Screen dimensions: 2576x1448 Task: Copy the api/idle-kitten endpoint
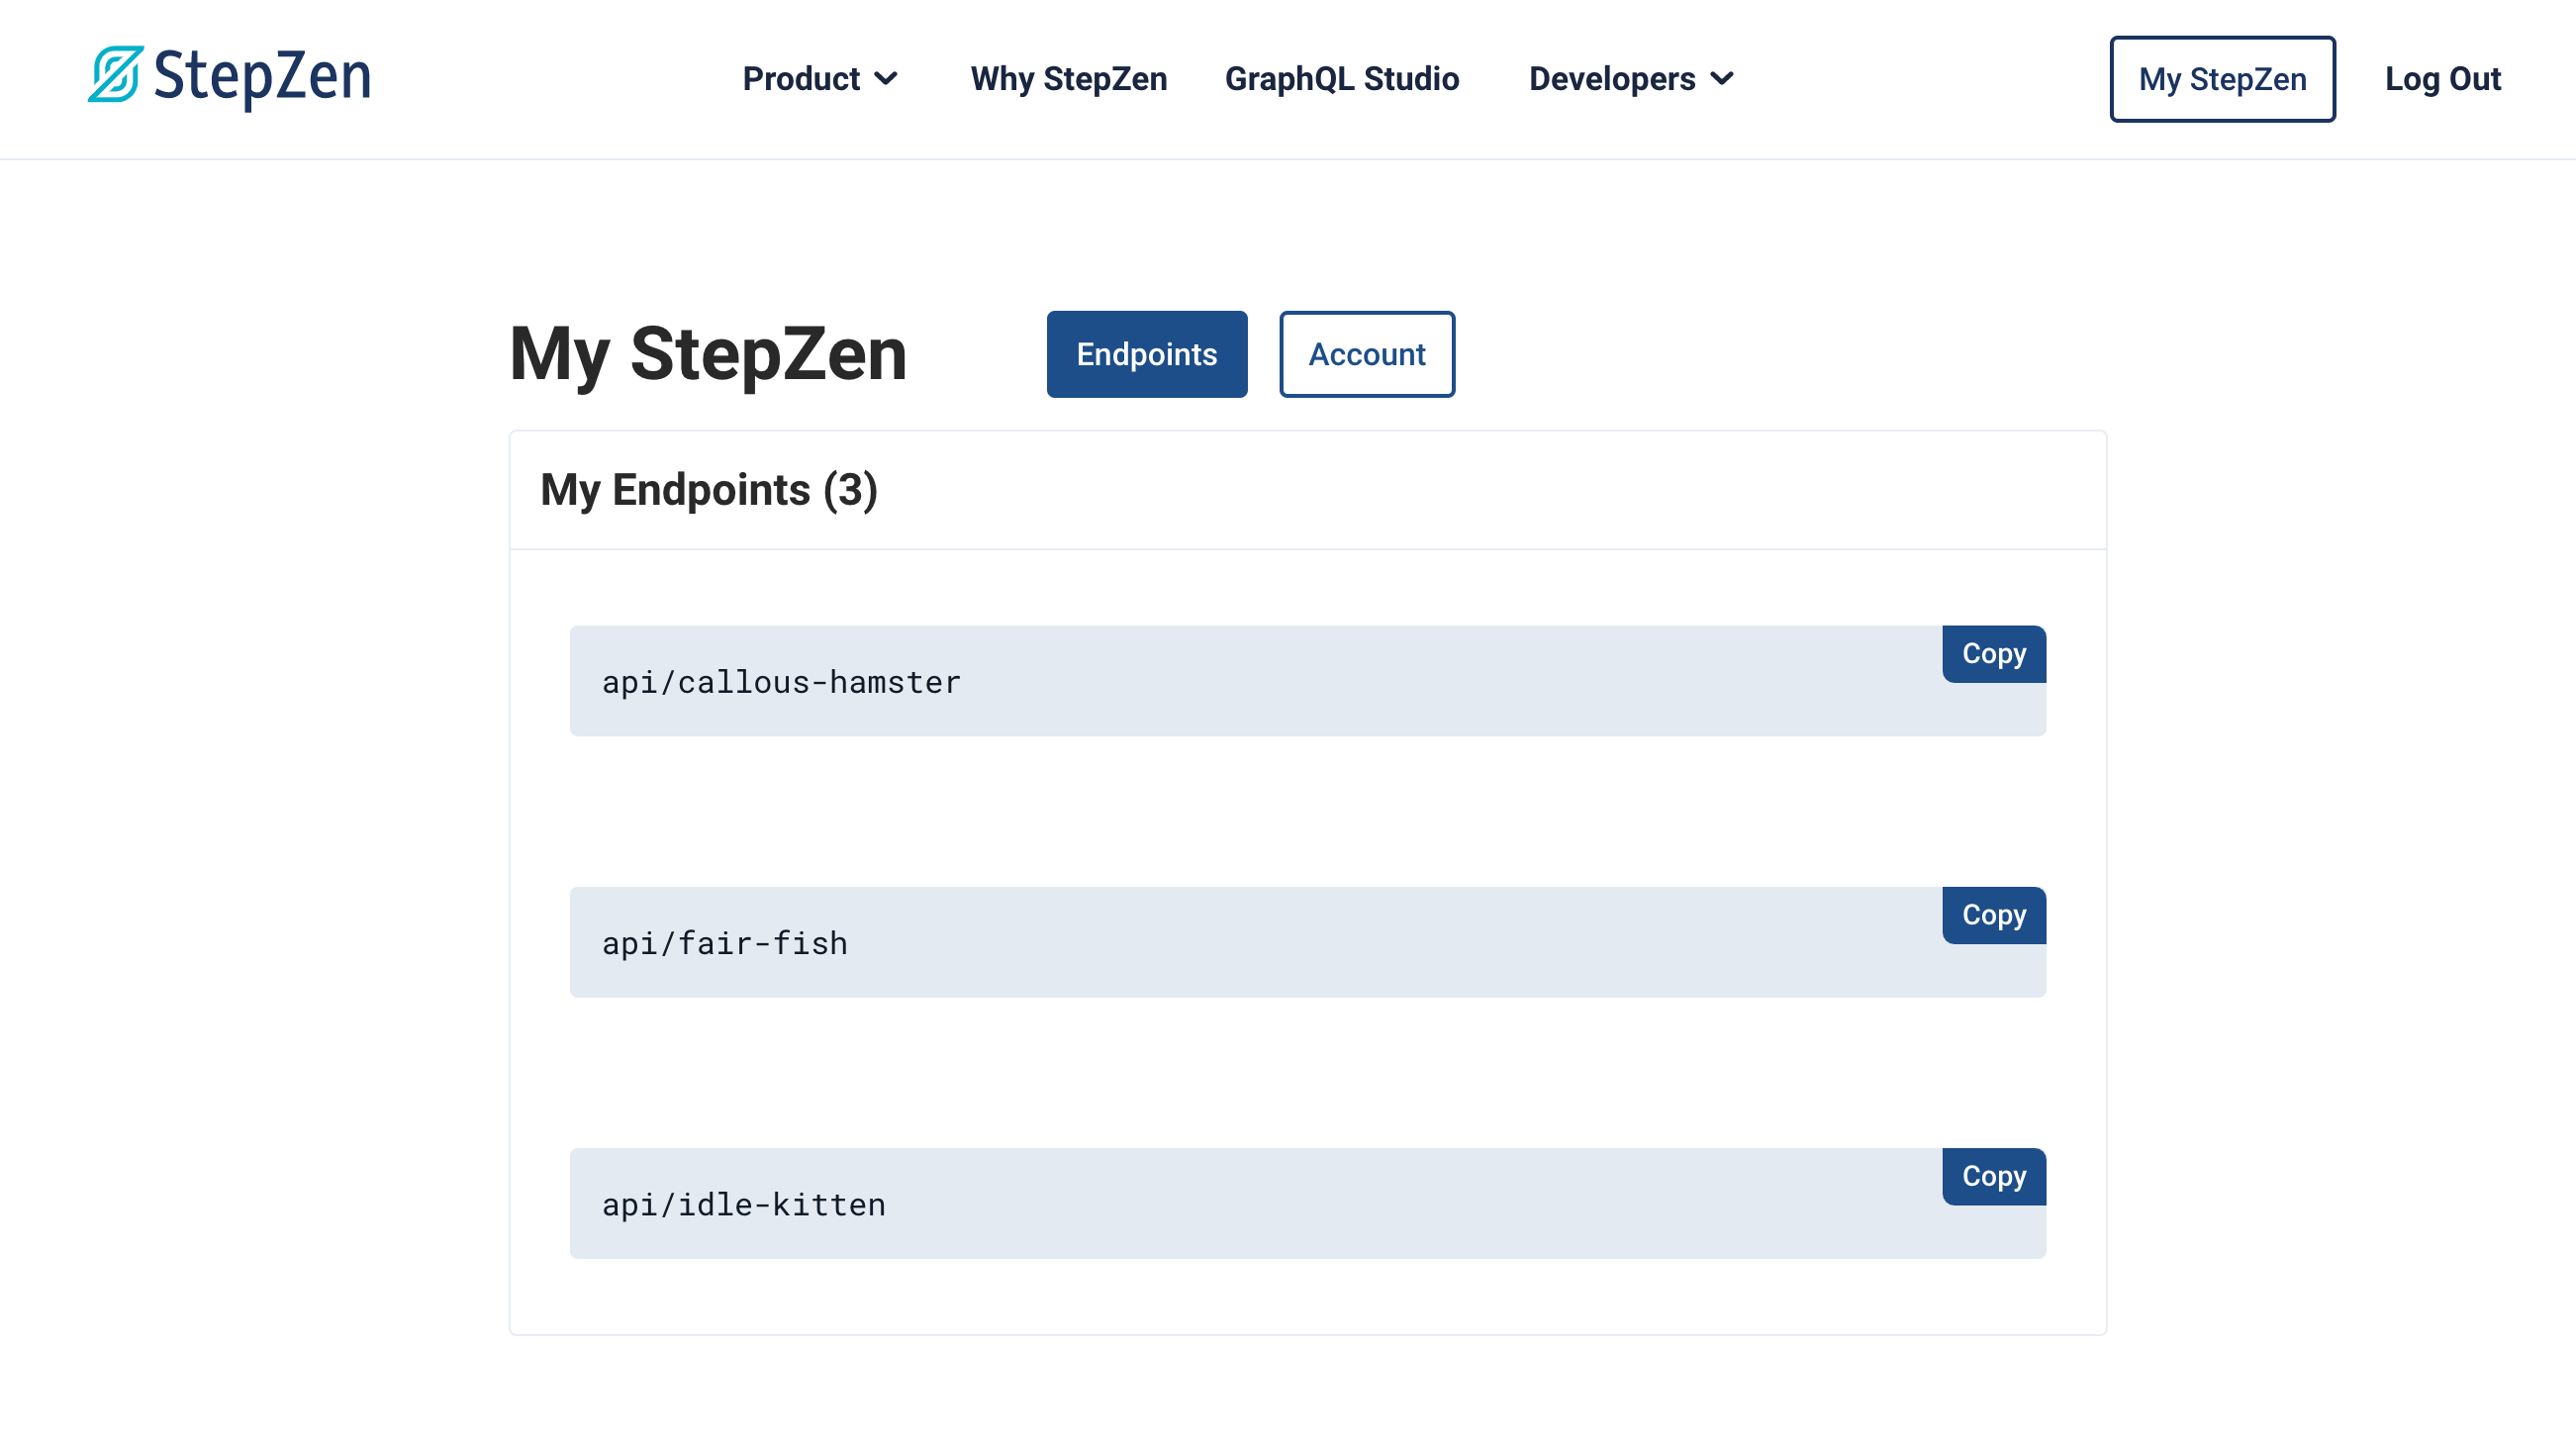pyautogui.click(x=1994, y=1176)
